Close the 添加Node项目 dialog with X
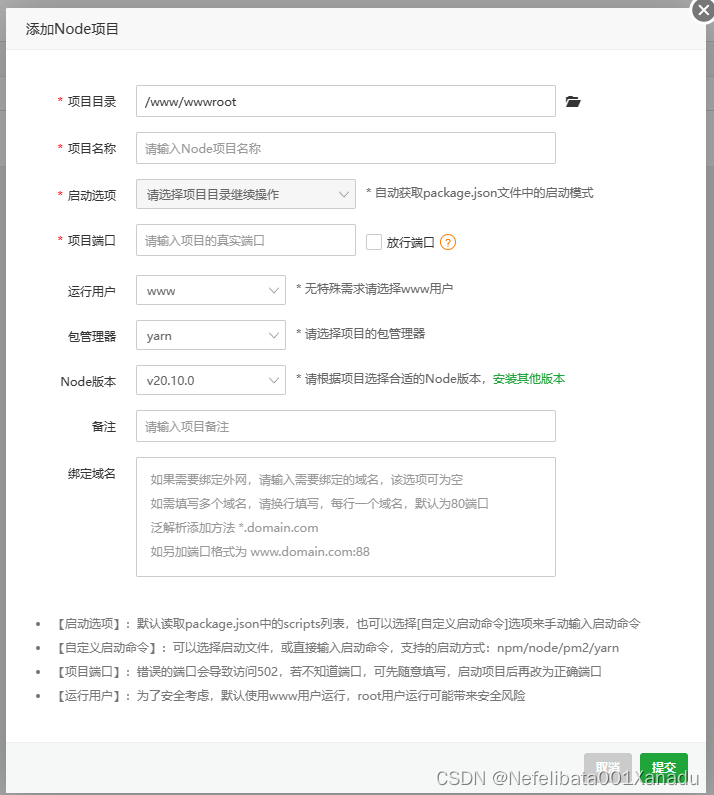Image resolution: width=714 pixels, height=795 pixels. [x=703, y=10]
